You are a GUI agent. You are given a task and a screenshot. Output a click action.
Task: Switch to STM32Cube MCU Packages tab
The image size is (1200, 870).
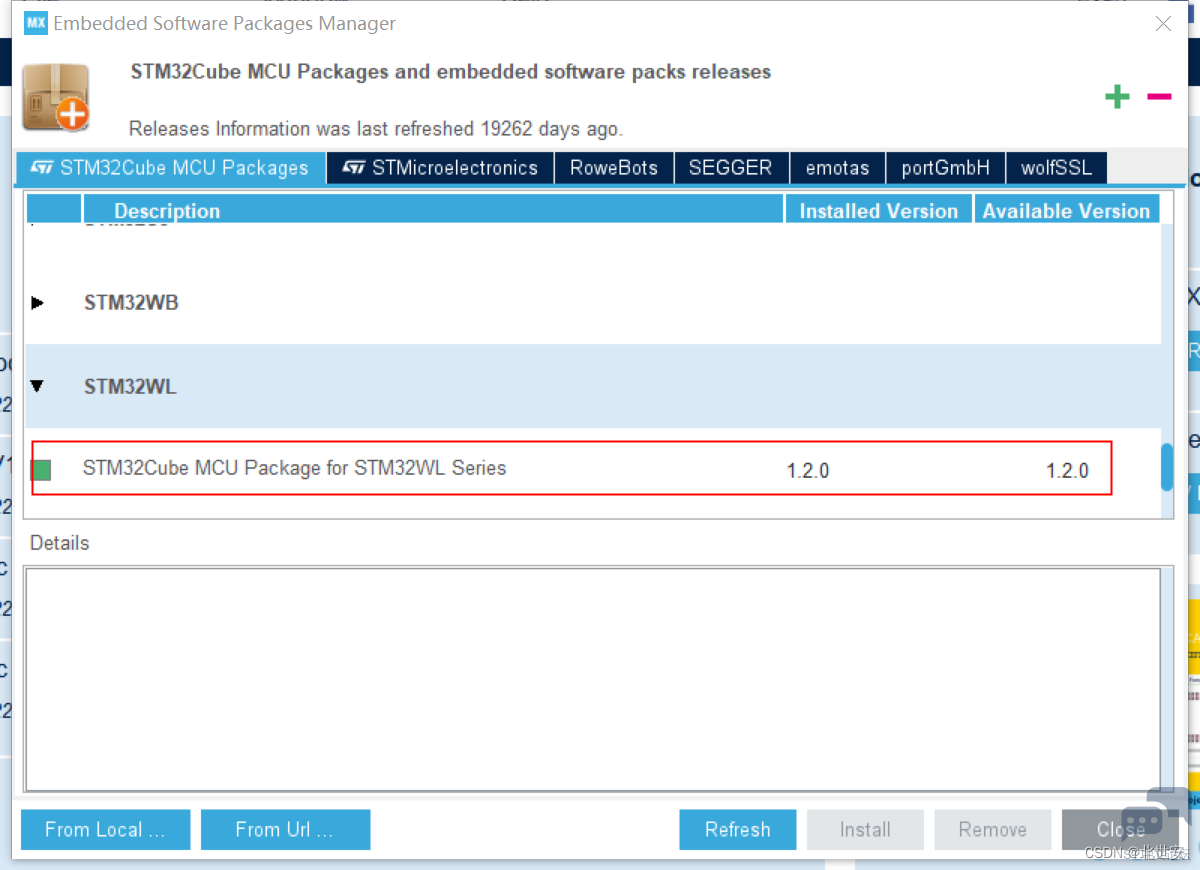point(171,168)
